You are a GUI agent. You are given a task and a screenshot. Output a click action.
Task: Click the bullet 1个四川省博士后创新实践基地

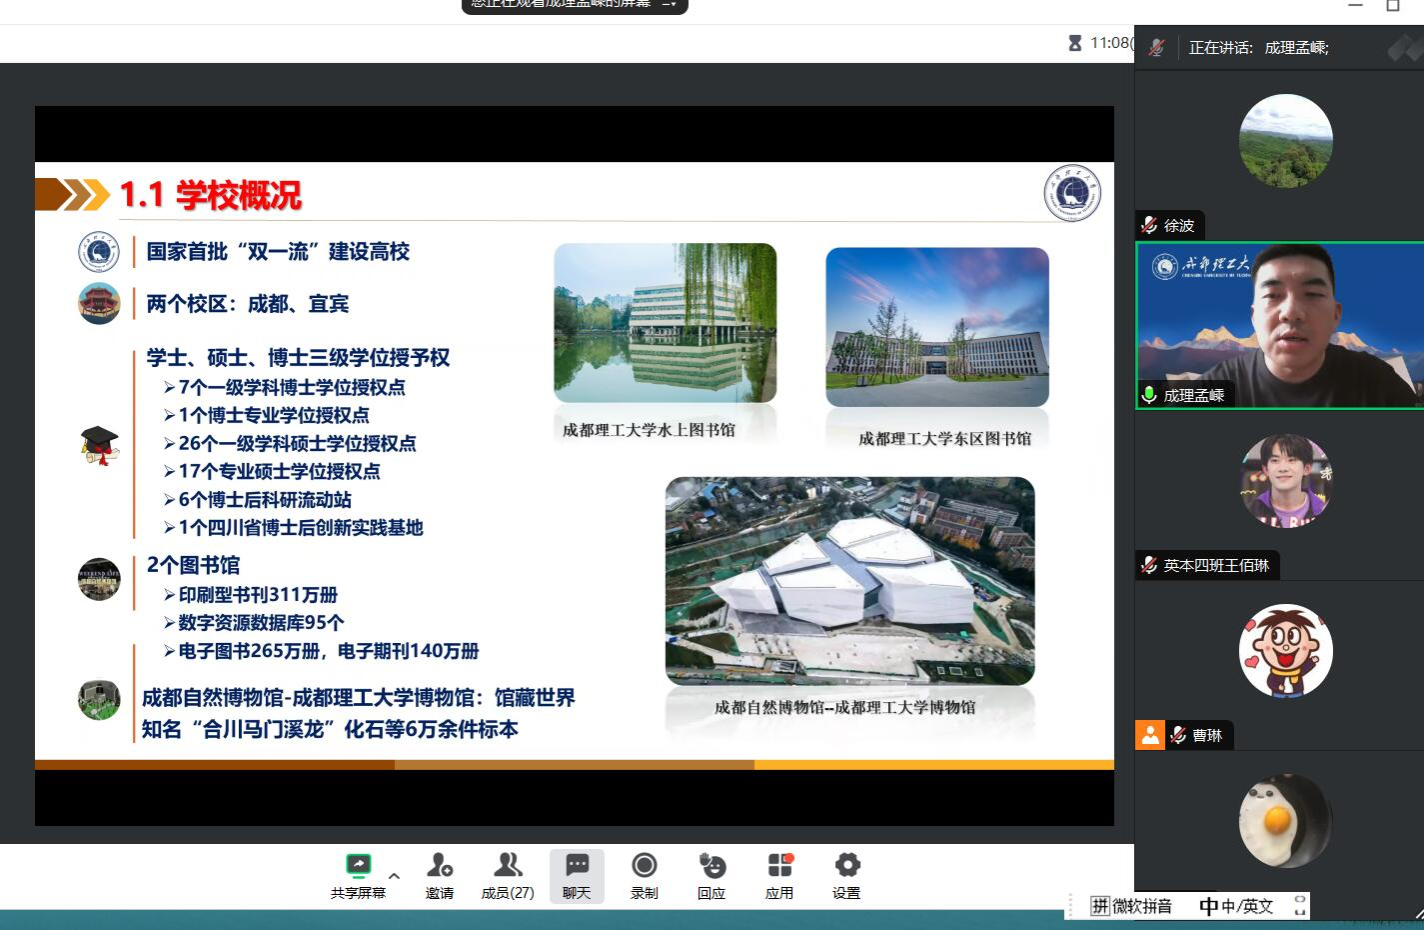[x=293, y=527]
